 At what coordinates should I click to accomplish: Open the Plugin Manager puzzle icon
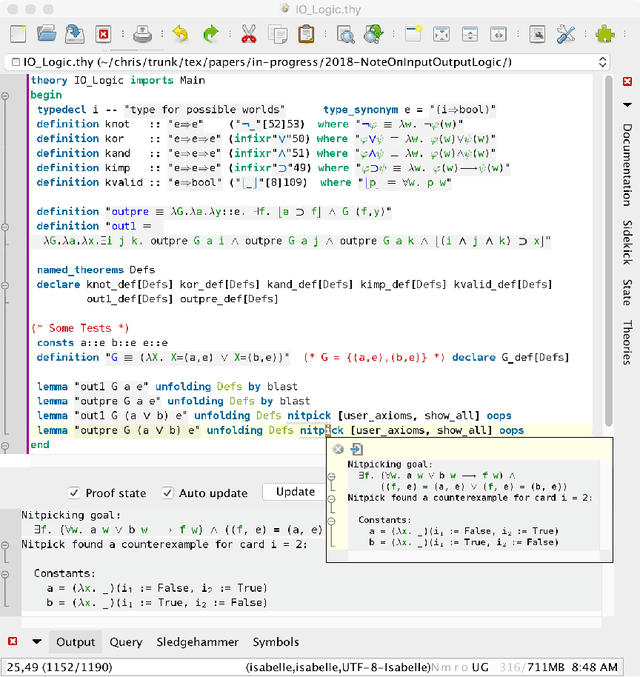tap(604, 34)
